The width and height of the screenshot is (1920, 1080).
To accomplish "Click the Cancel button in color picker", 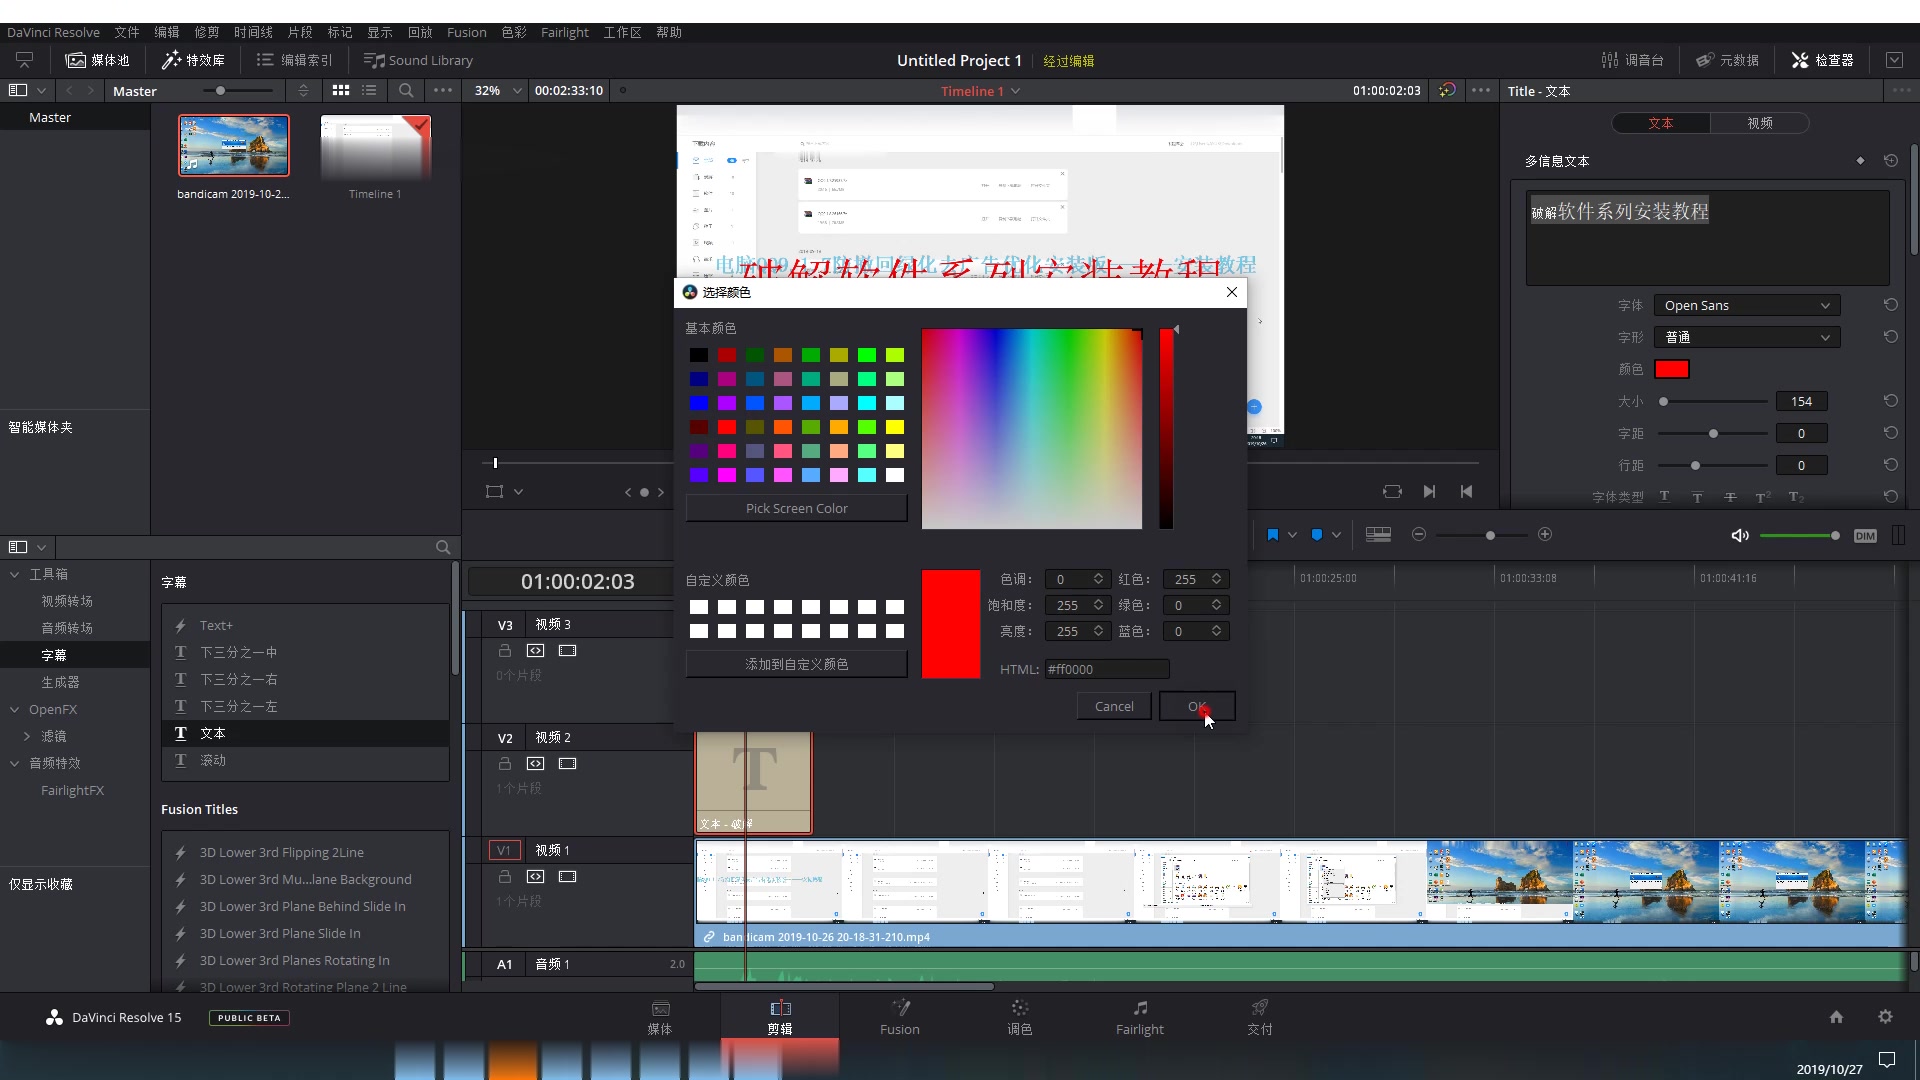I will pyautogui.click(x=1114, y=705).
